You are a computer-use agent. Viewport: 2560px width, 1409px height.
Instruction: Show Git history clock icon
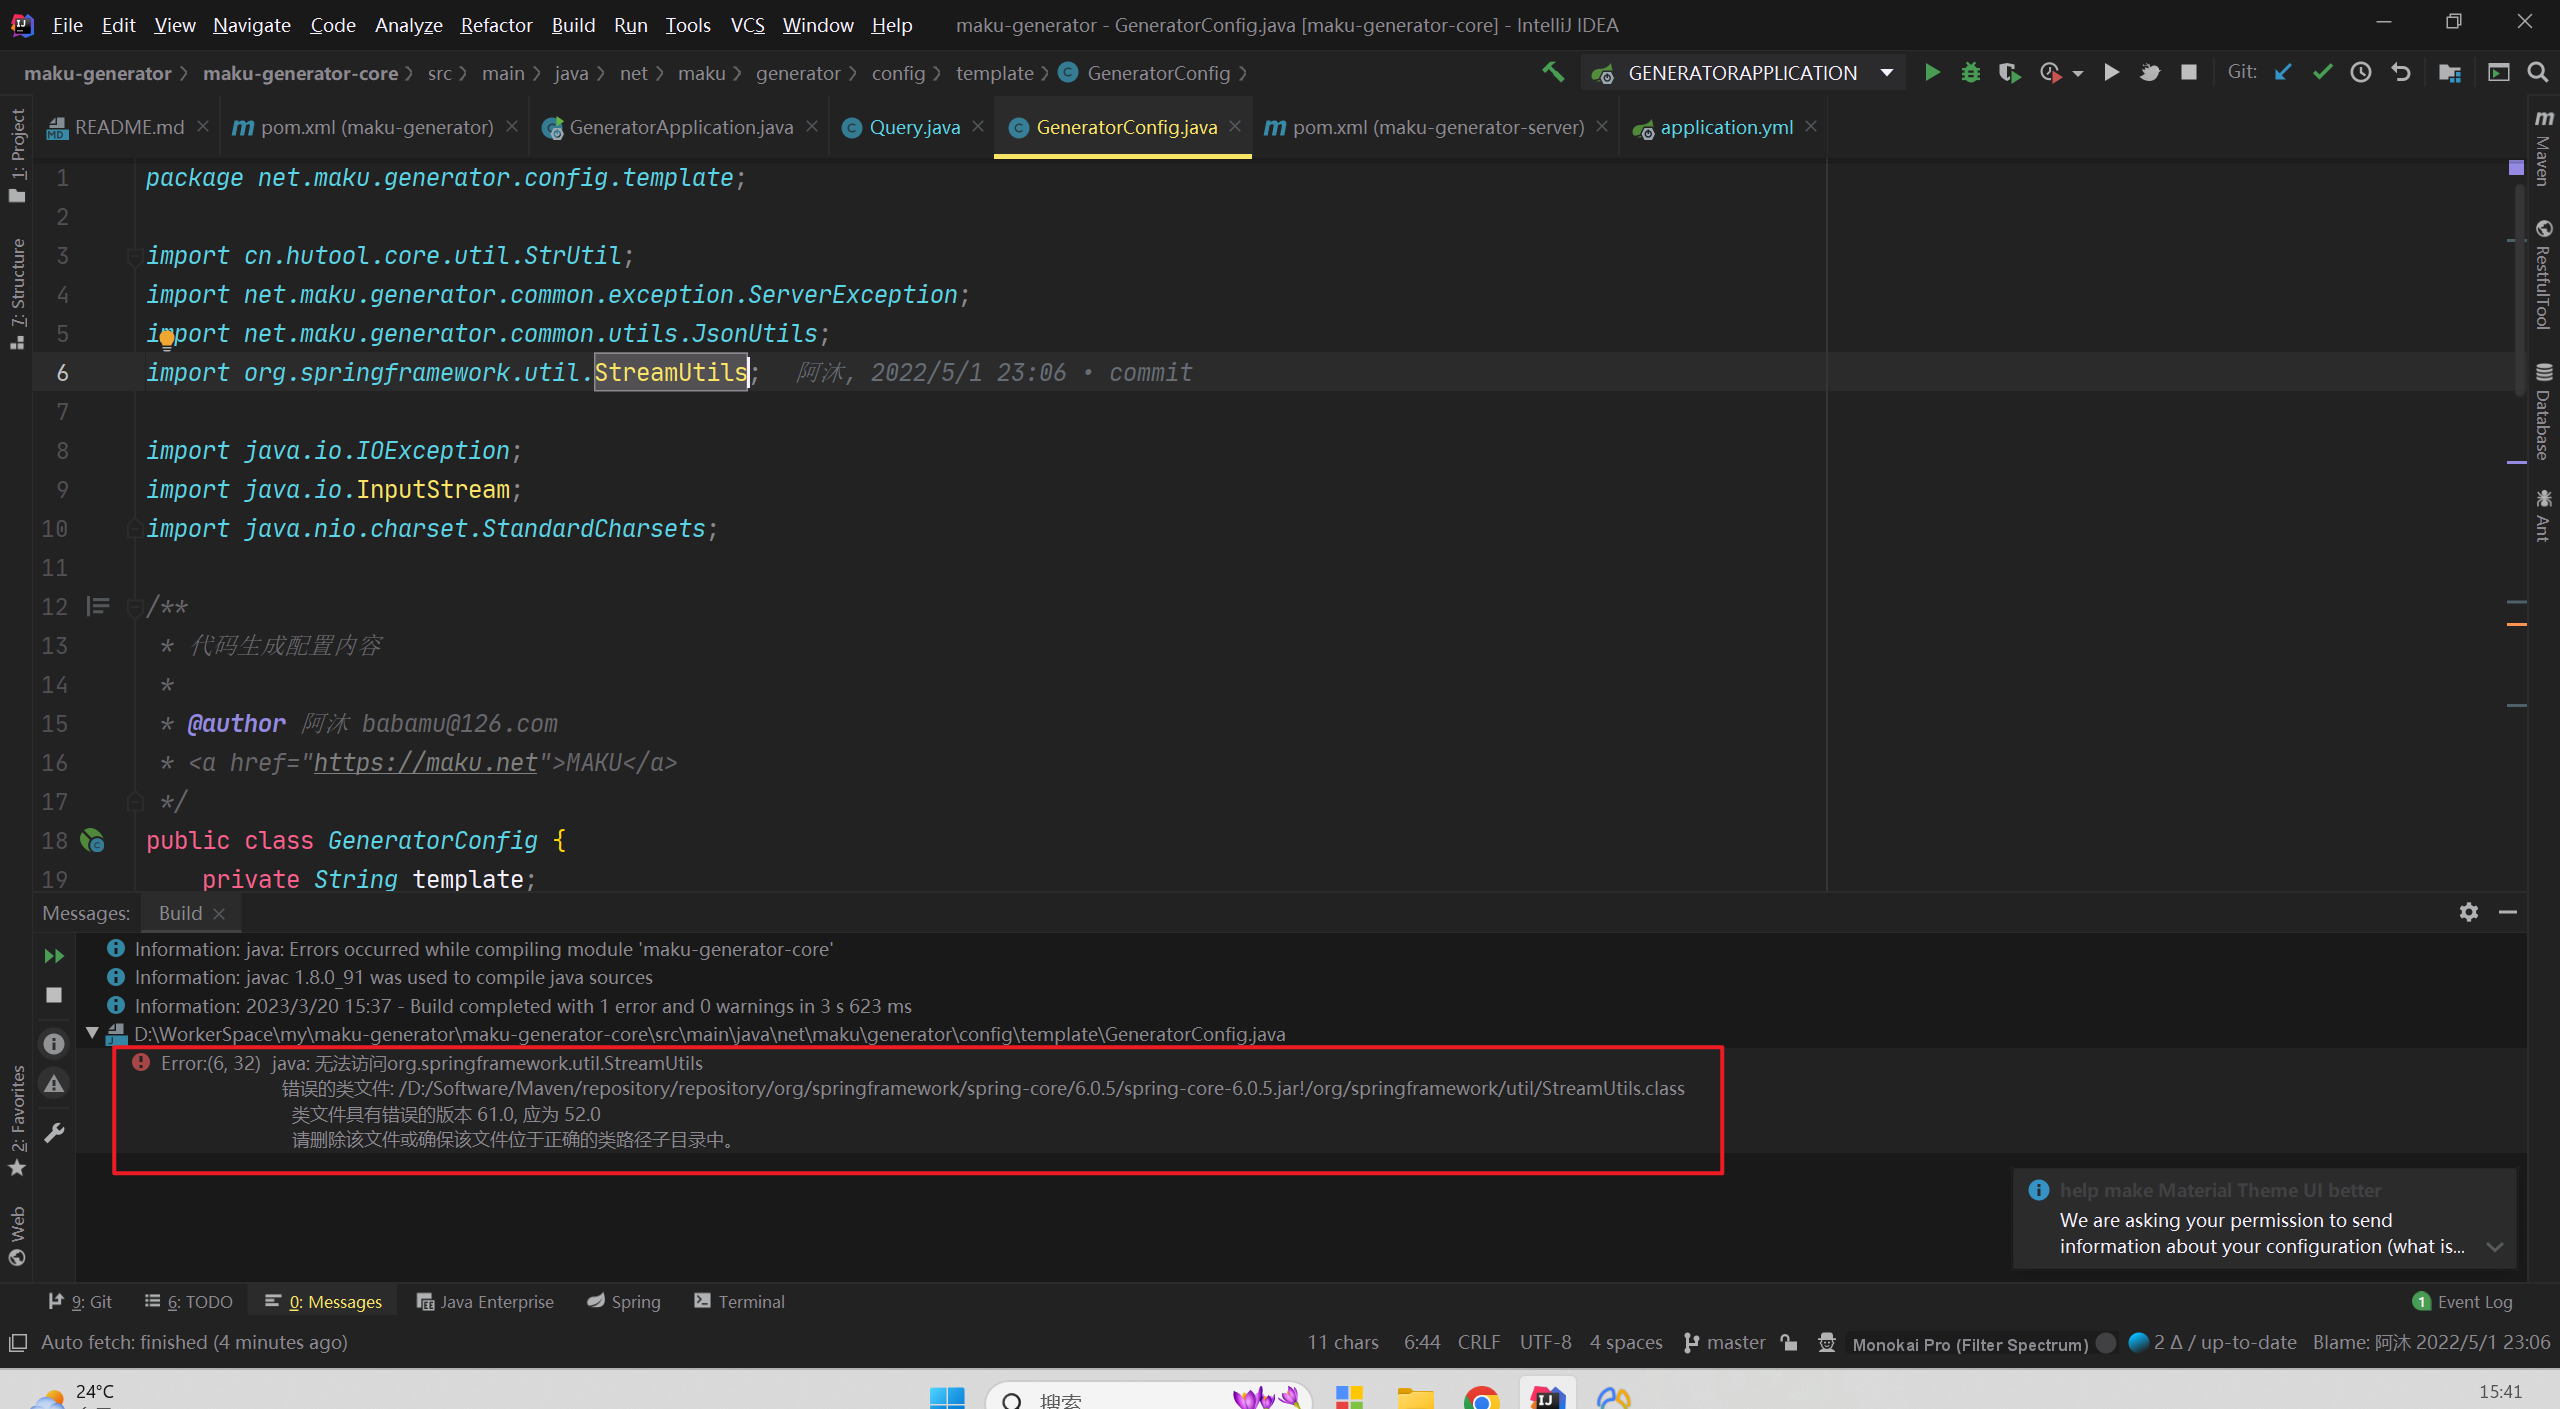2361,72
